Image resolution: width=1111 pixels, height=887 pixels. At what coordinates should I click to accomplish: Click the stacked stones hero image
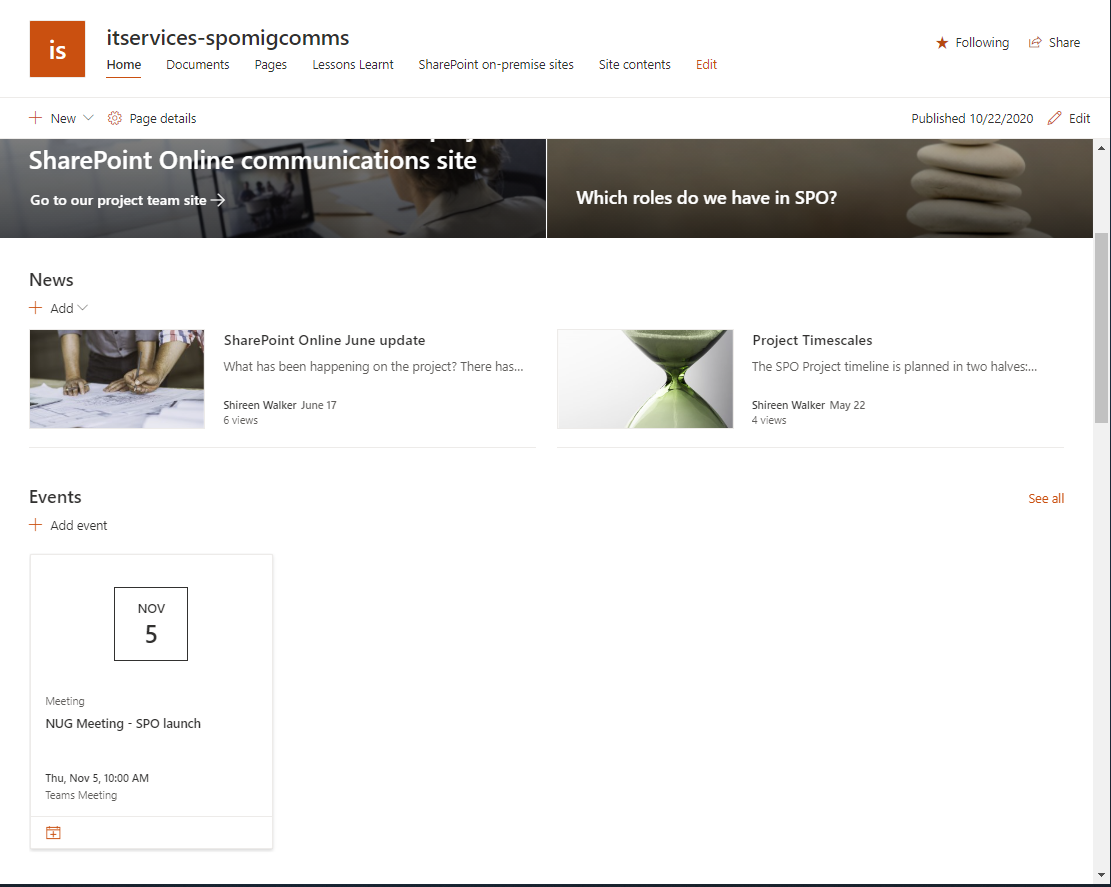(969, 188)
